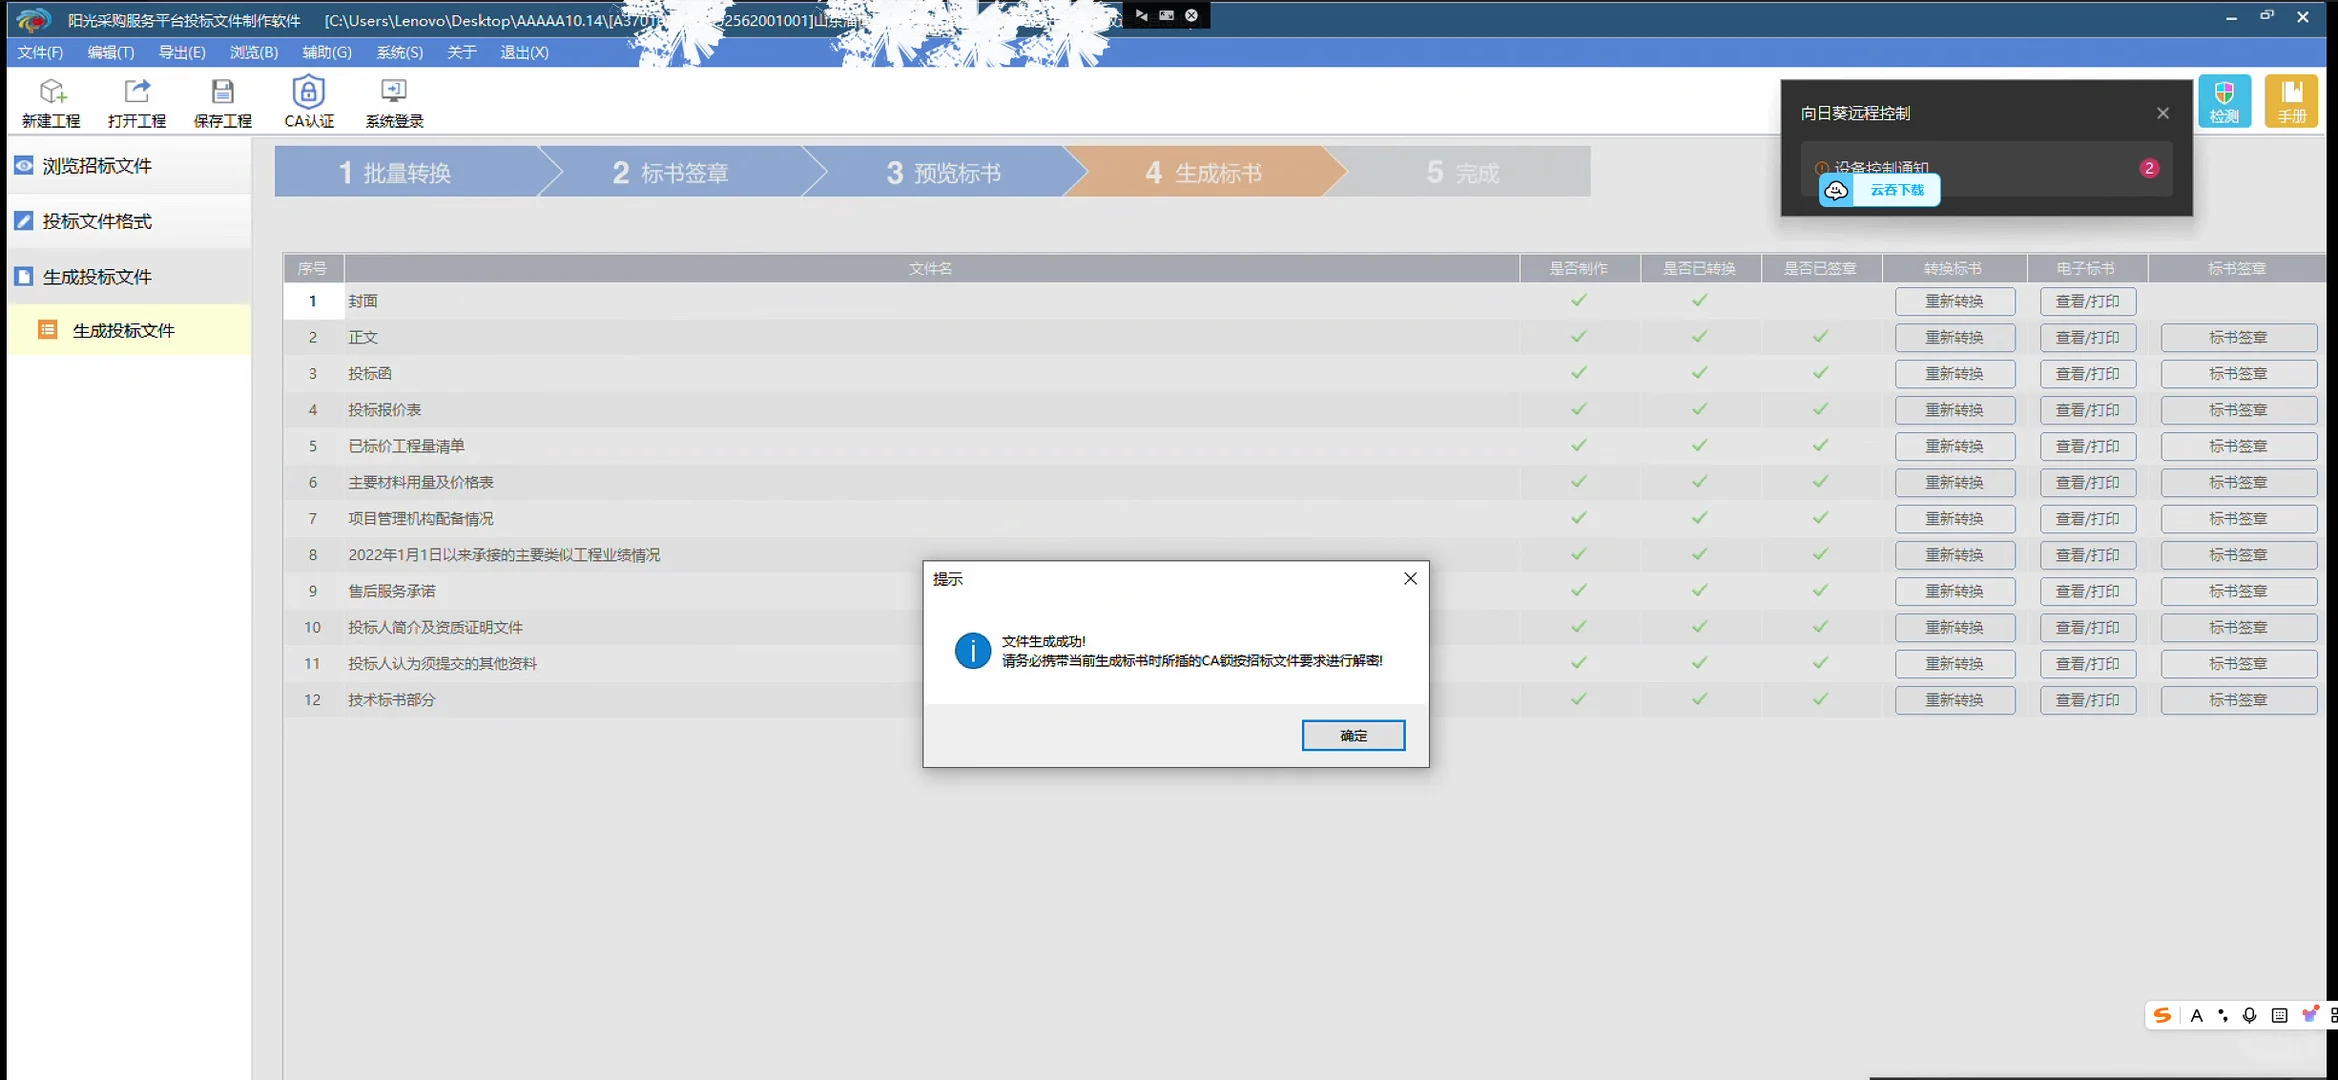This screenshot has width=2338, height=1080.
Task: Open the 文件(F) menu
Action: tap(40, 52)
